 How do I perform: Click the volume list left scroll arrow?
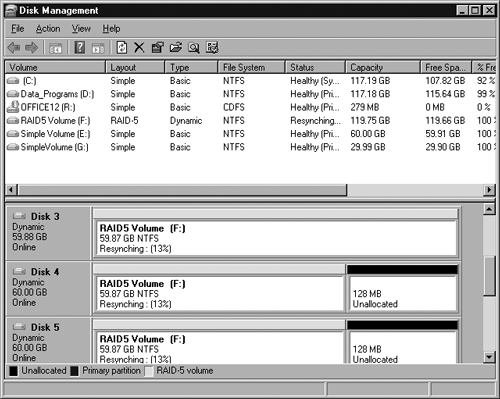coord(11,190)
